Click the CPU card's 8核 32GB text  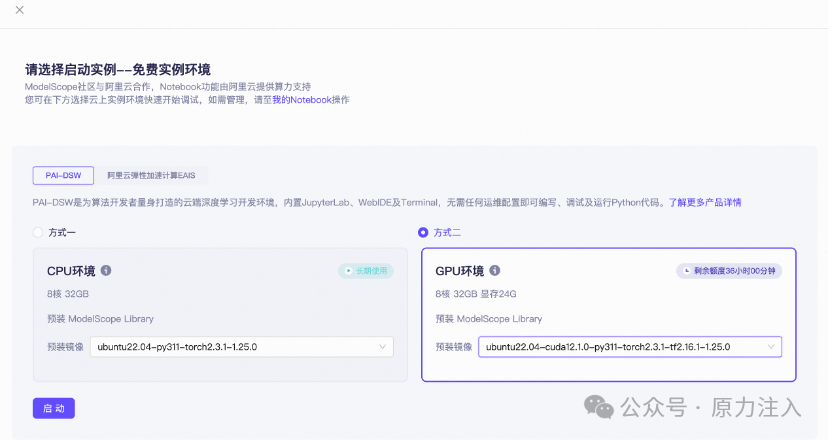68,294
